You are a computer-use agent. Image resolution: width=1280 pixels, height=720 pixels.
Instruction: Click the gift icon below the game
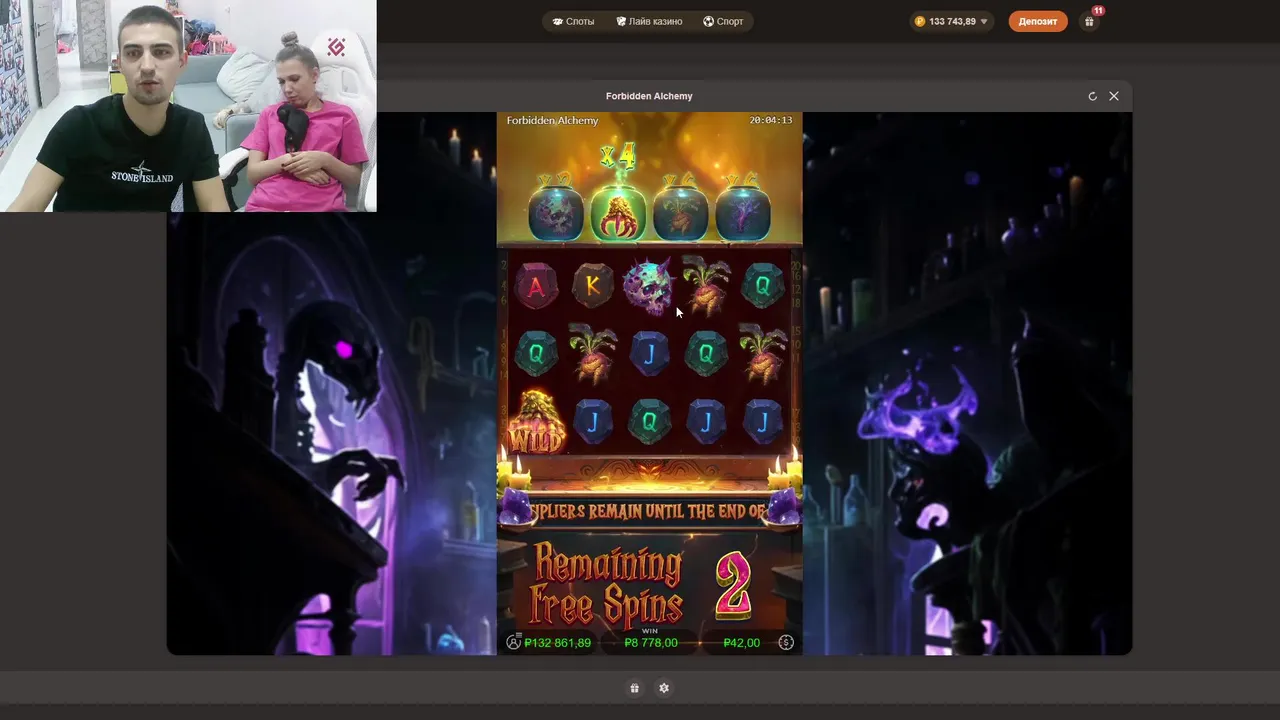pos(634,688)
